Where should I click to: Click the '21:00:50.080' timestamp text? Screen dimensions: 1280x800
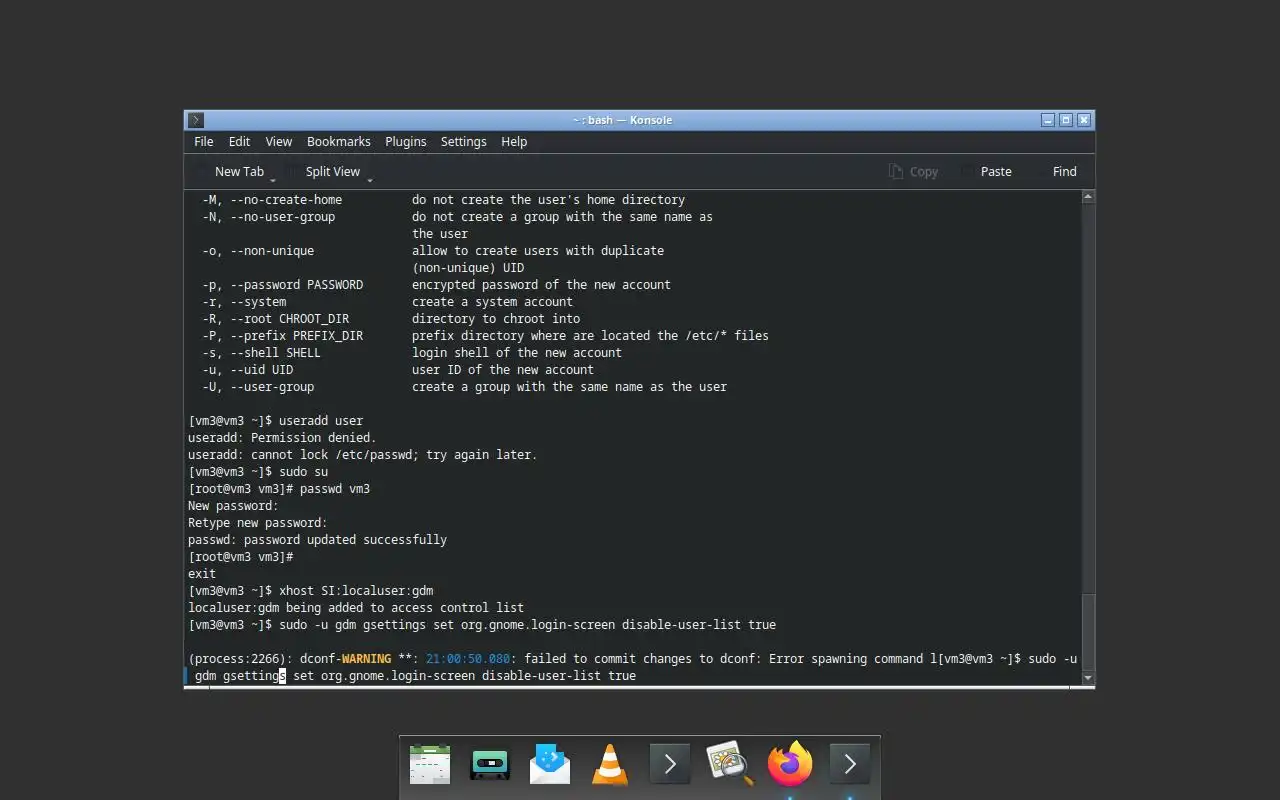tap(468, 659)
